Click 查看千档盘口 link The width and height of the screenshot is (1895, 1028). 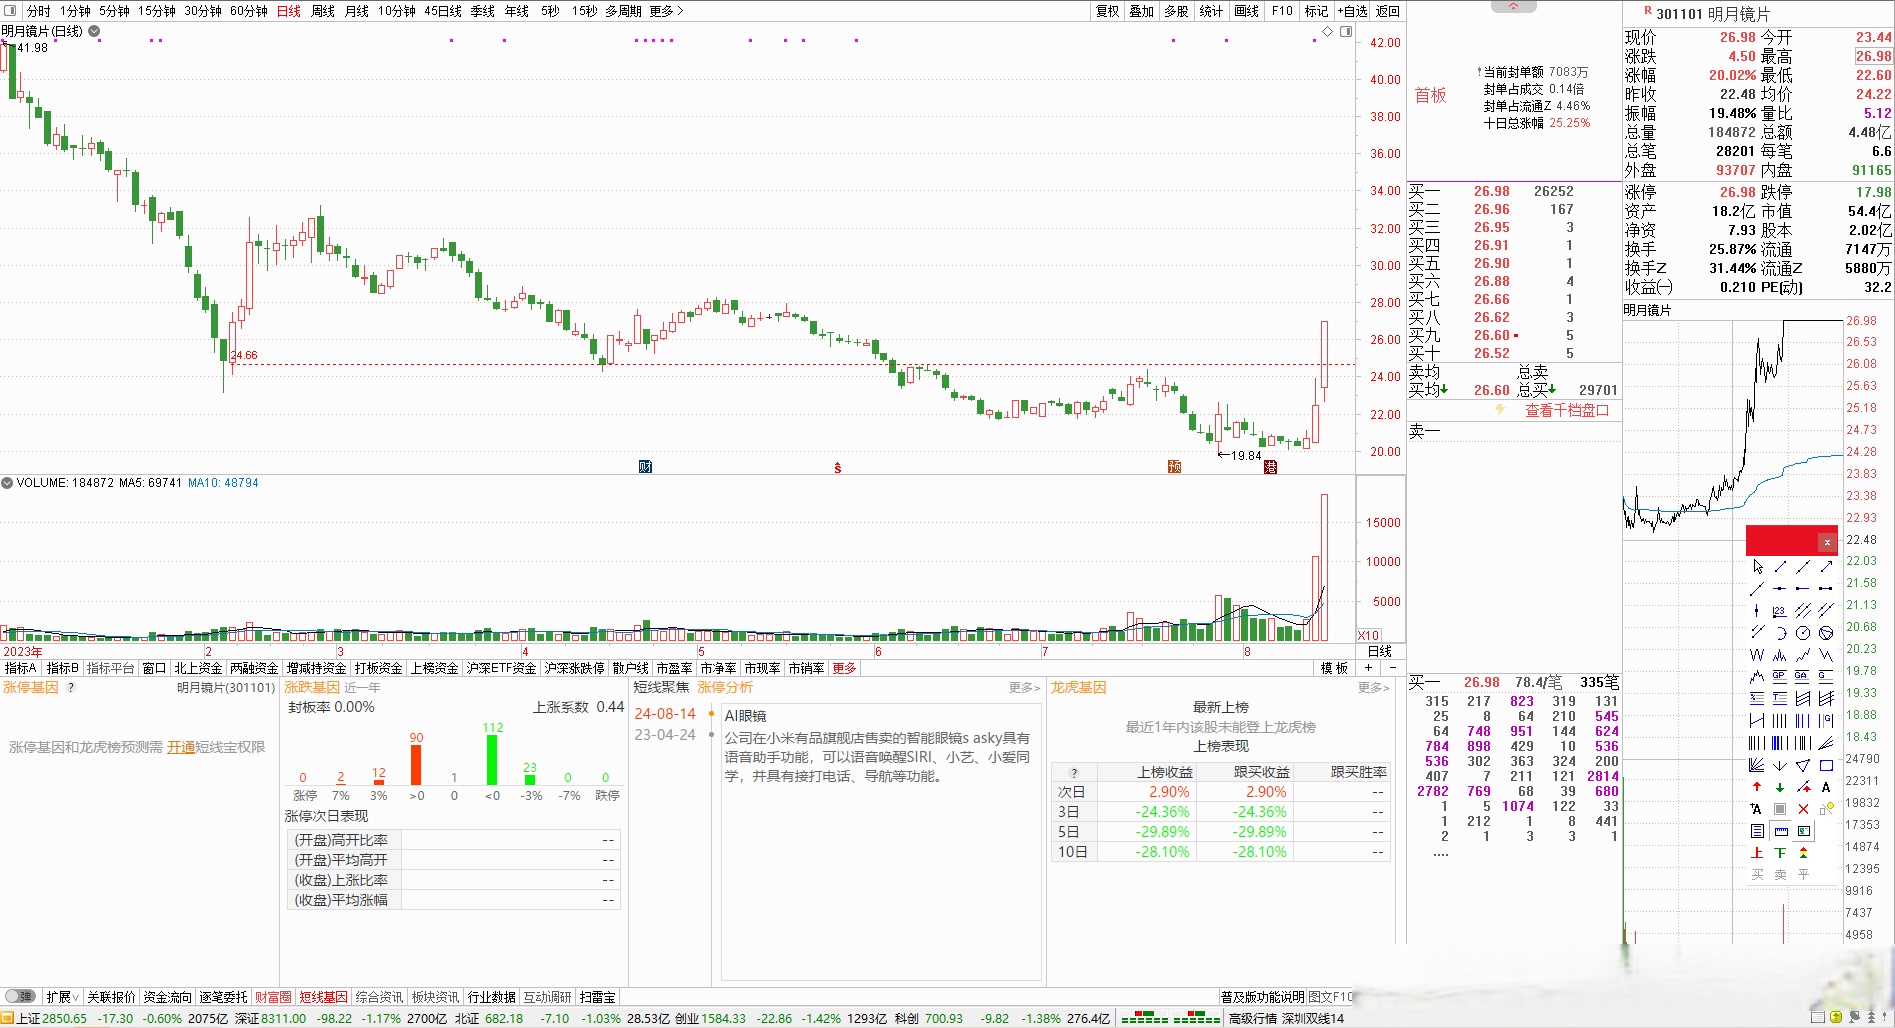tap(1566, 411)
